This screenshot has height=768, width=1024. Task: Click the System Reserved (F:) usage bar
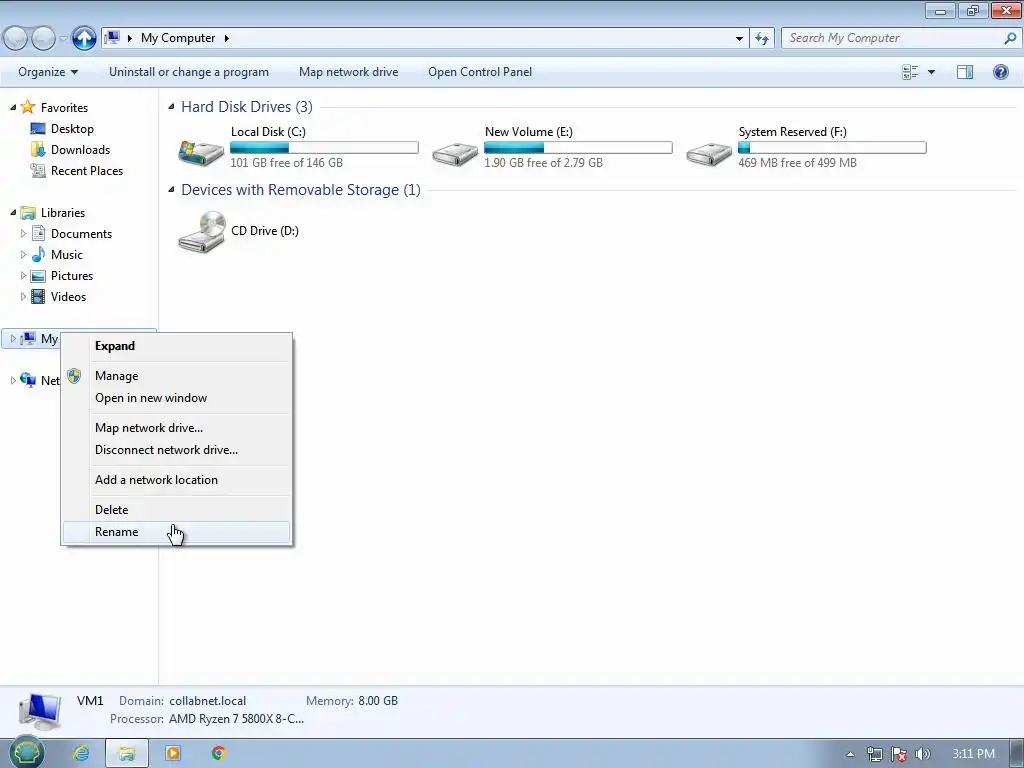(x=832, y=148)
